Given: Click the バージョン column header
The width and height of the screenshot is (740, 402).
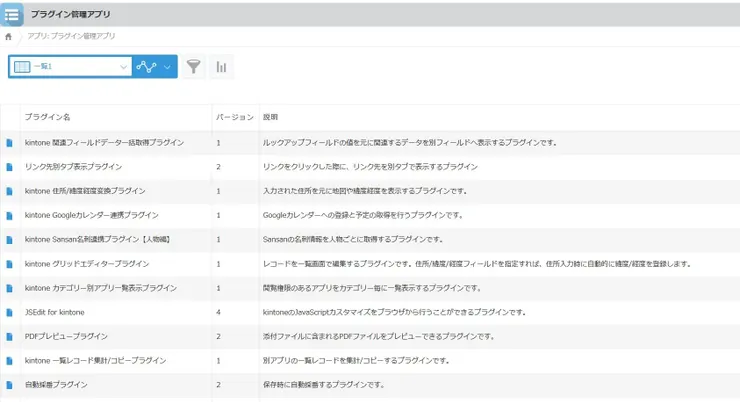Looking at the screenshot, I should [x=235, y=117].
